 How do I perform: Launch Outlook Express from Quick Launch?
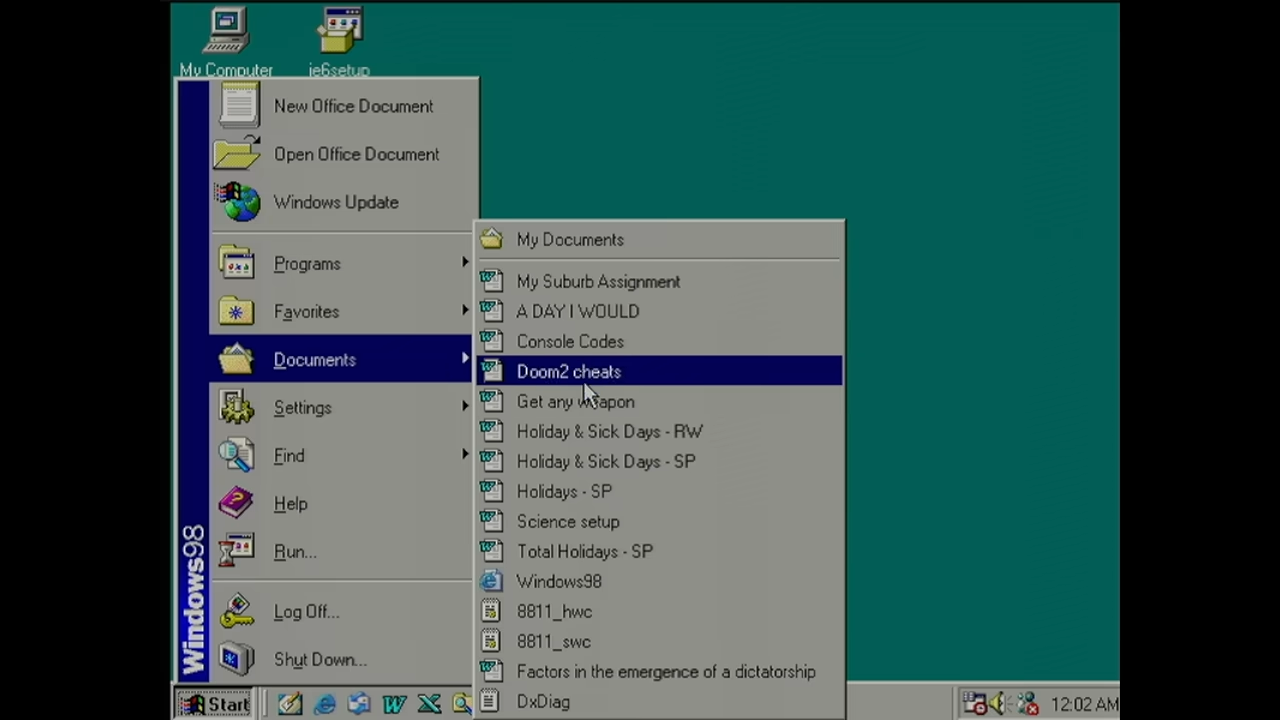[359, 704]
